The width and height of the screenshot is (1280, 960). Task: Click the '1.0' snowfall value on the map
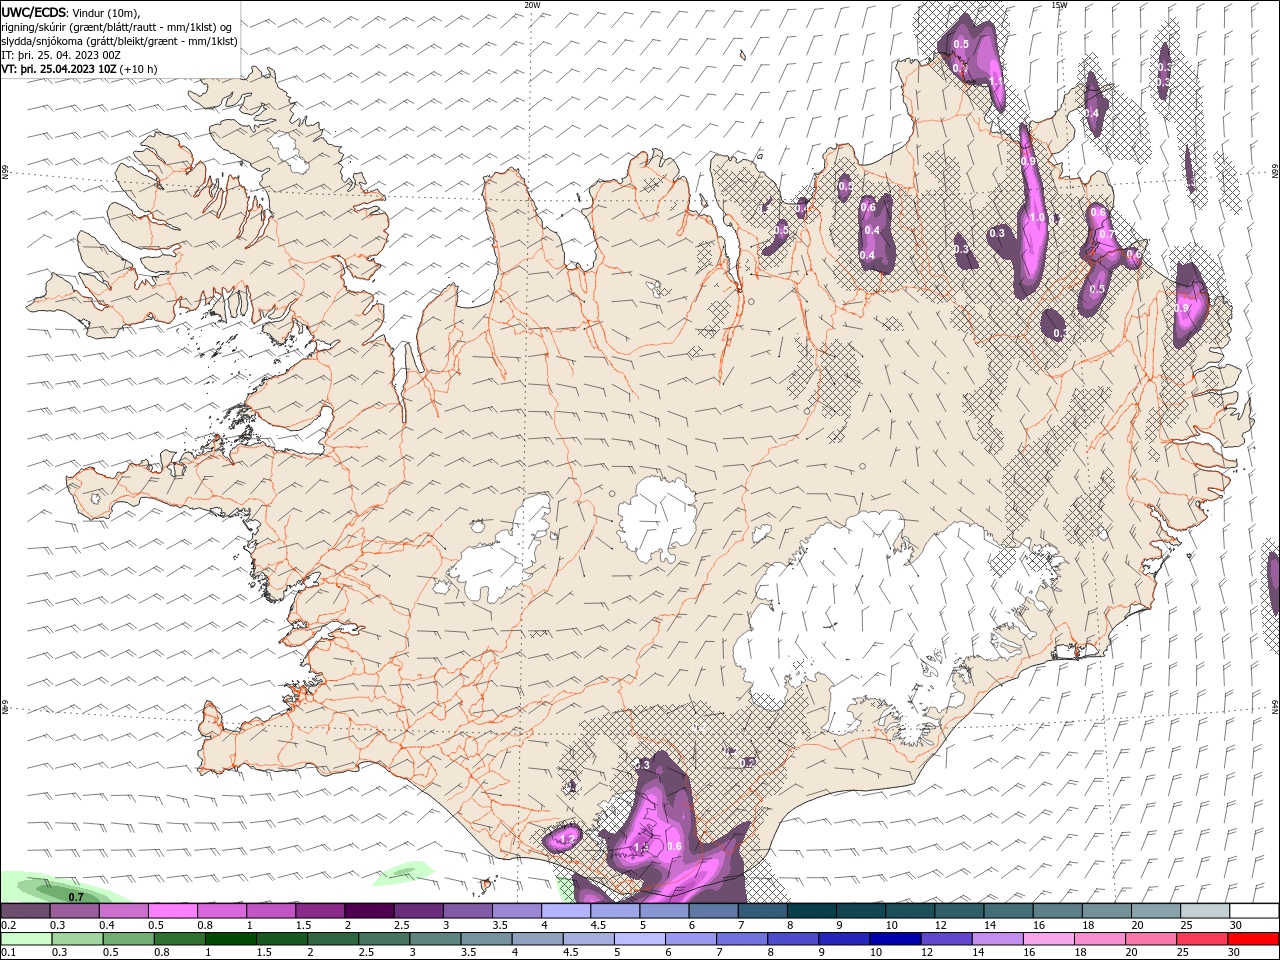tap(1037, 217)
